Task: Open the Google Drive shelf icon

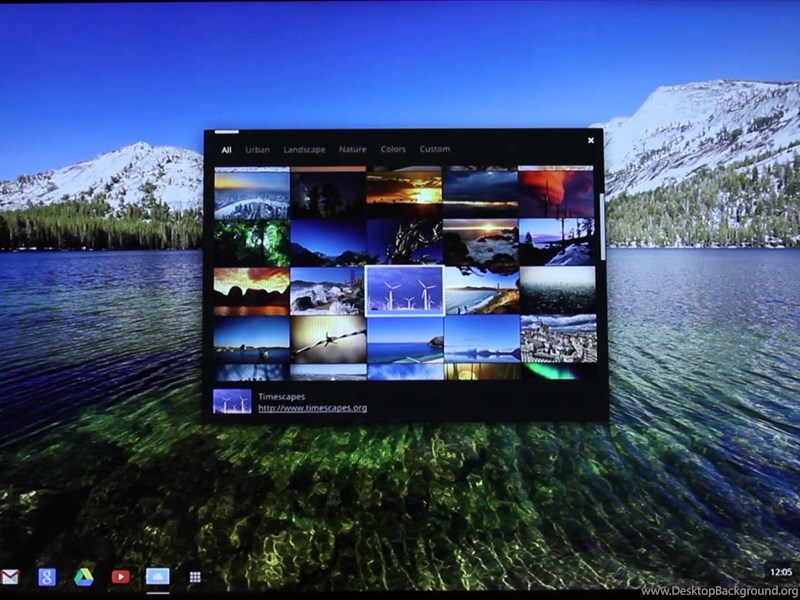Action: (x=84, y=577)
